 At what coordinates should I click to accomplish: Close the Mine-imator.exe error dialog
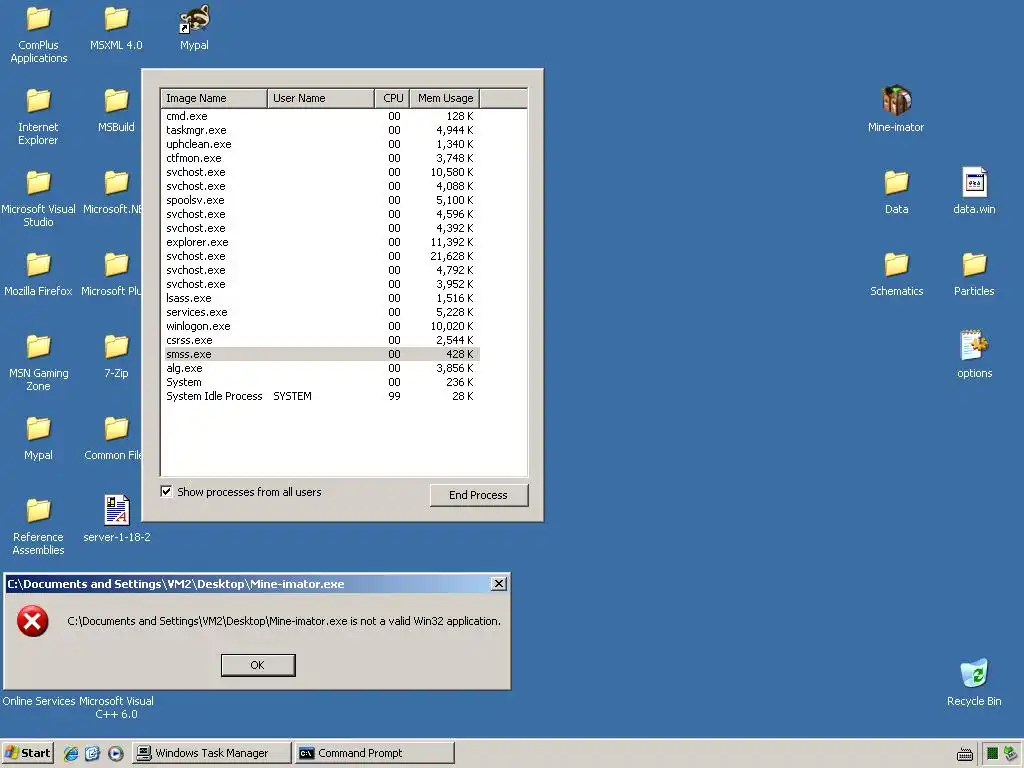[498, 584]
